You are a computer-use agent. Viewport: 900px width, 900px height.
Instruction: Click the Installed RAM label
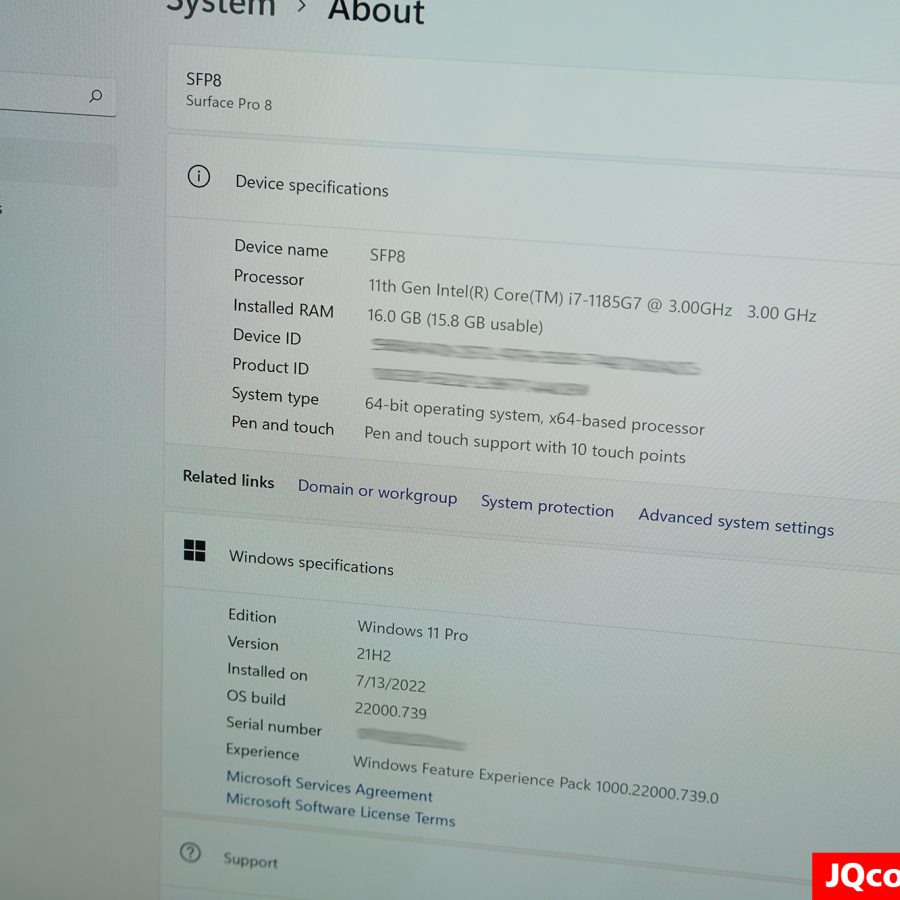(284, 308)
